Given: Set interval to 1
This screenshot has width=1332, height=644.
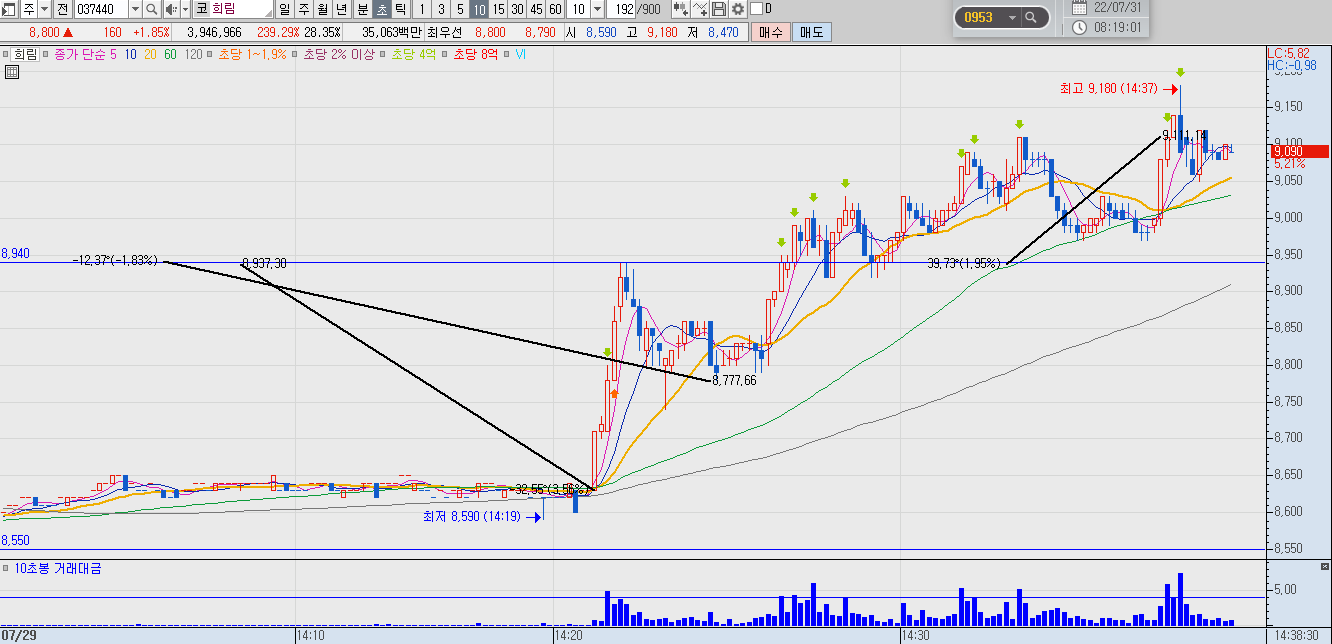Looking at the screenshot, I should 422,9.
